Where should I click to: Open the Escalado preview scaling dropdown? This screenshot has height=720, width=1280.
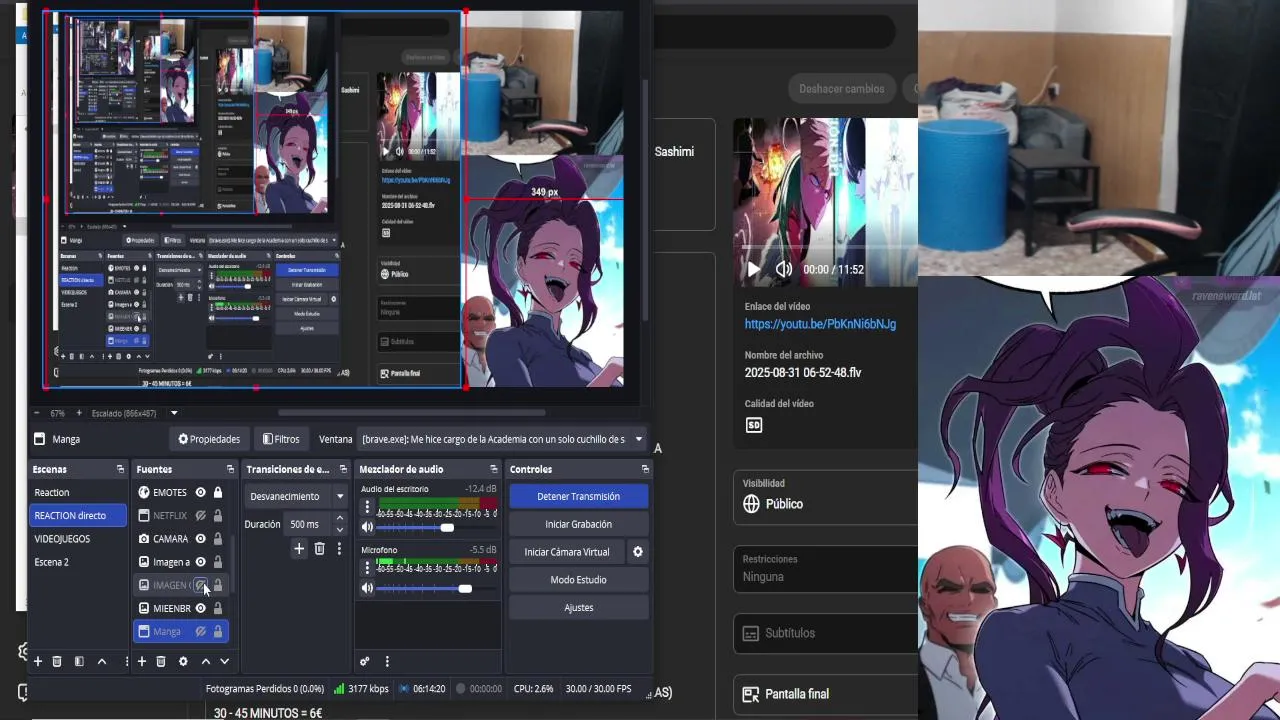click(174, 413)
